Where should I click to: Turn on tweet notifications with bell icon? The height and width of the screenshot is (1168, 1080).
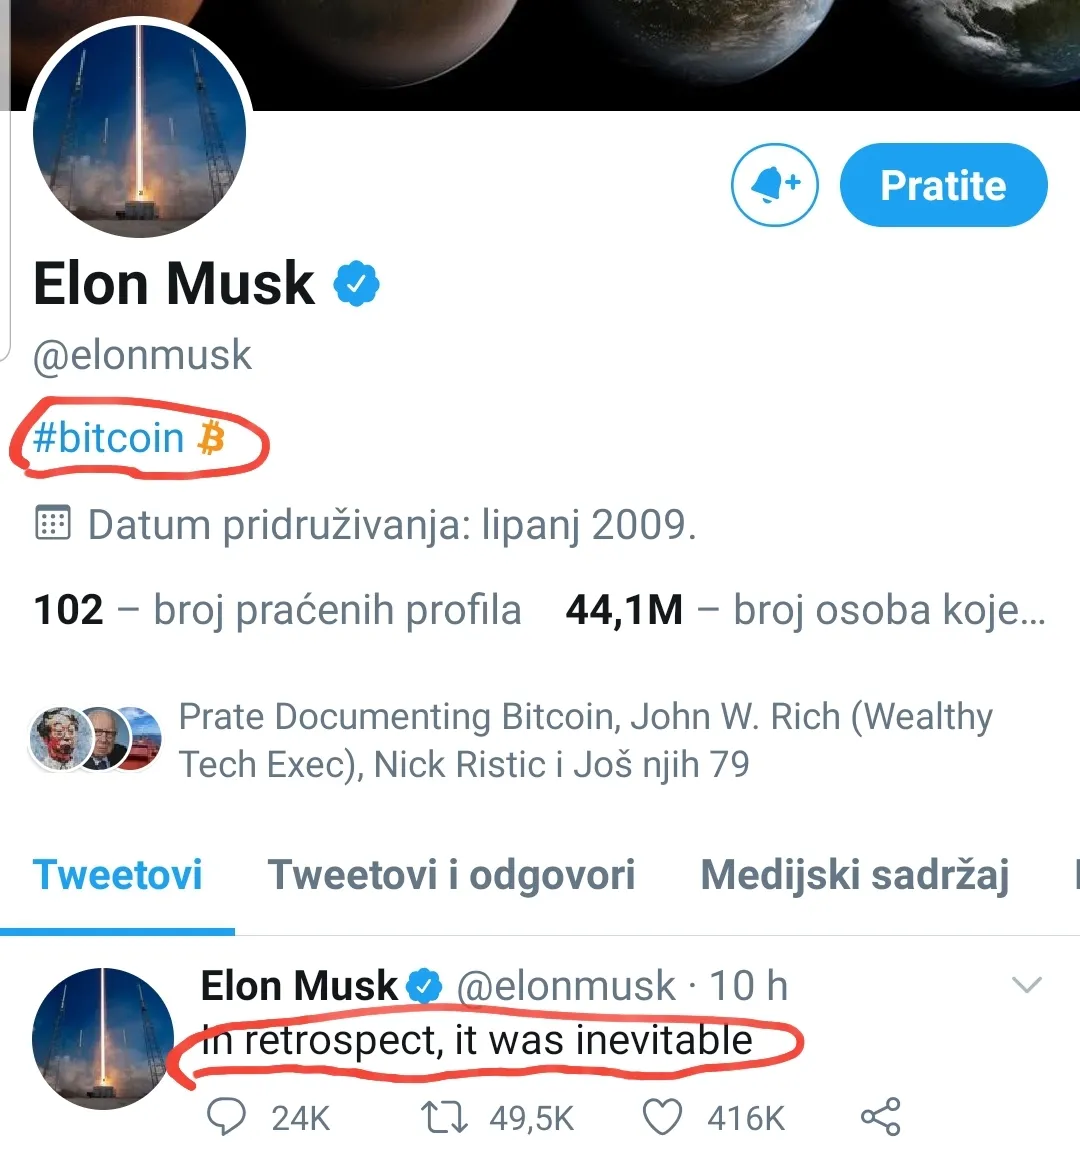click(x=774, y=185)
